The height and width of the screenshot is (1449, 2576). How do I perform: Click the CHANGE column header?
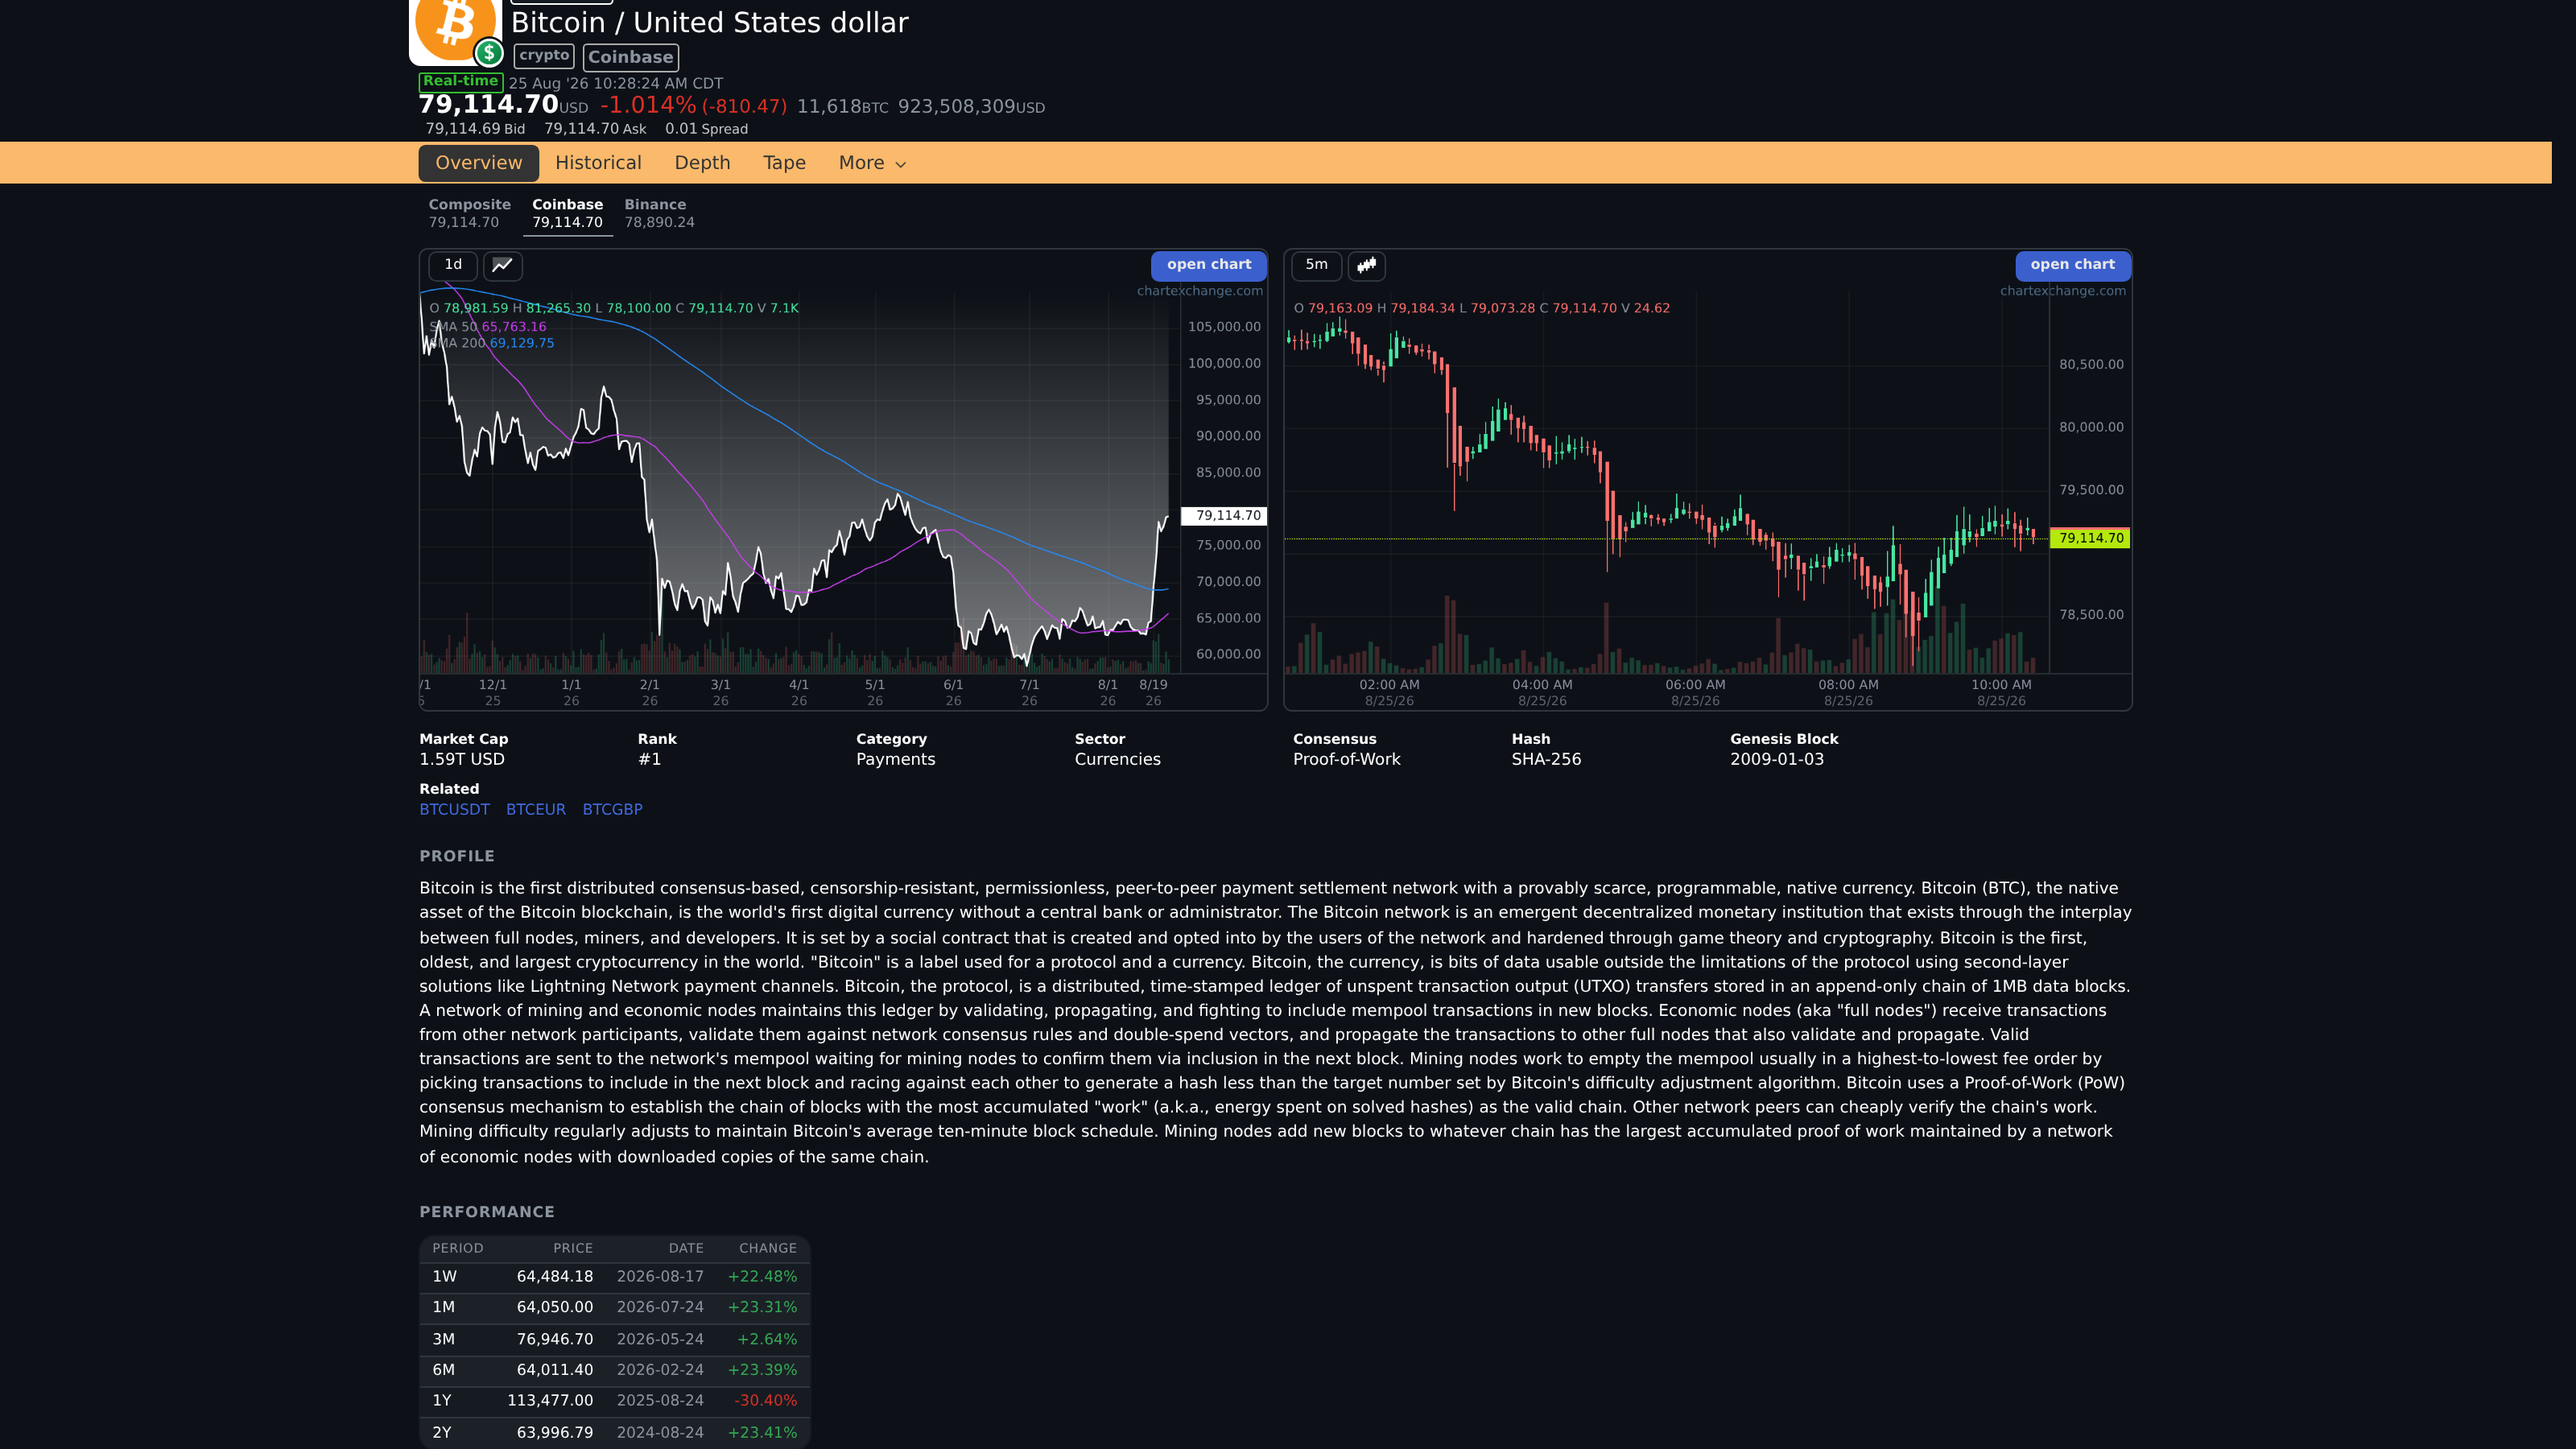767,1248
